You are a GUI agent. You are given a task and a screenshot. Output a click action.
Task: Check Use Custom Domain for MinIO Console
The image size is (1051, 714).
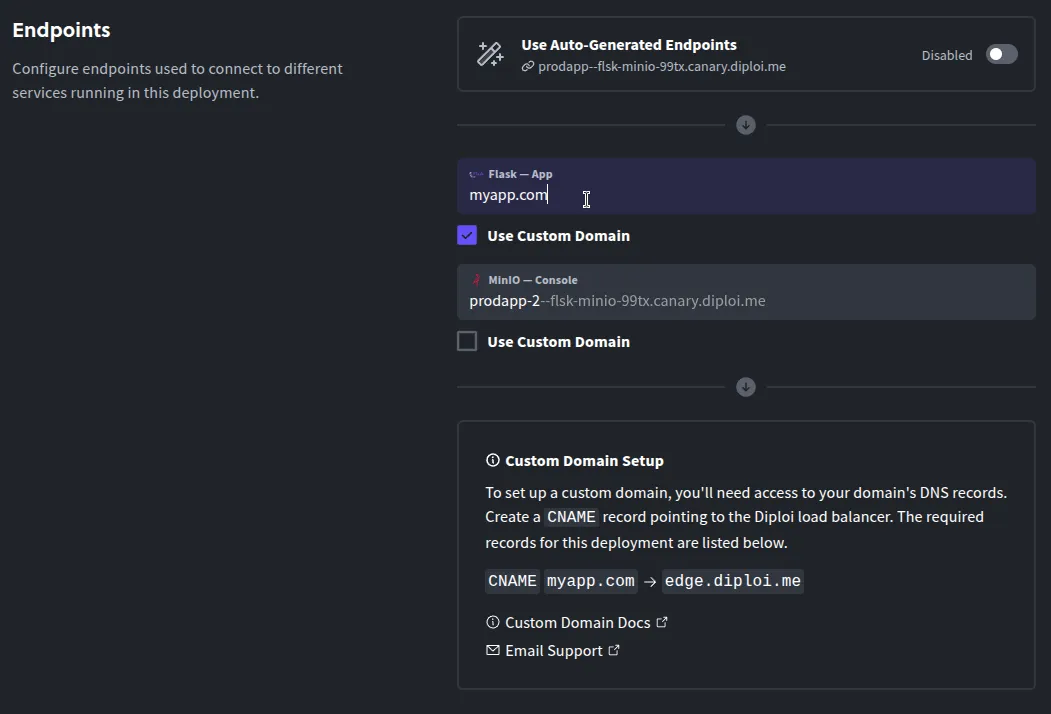point(466,341)
